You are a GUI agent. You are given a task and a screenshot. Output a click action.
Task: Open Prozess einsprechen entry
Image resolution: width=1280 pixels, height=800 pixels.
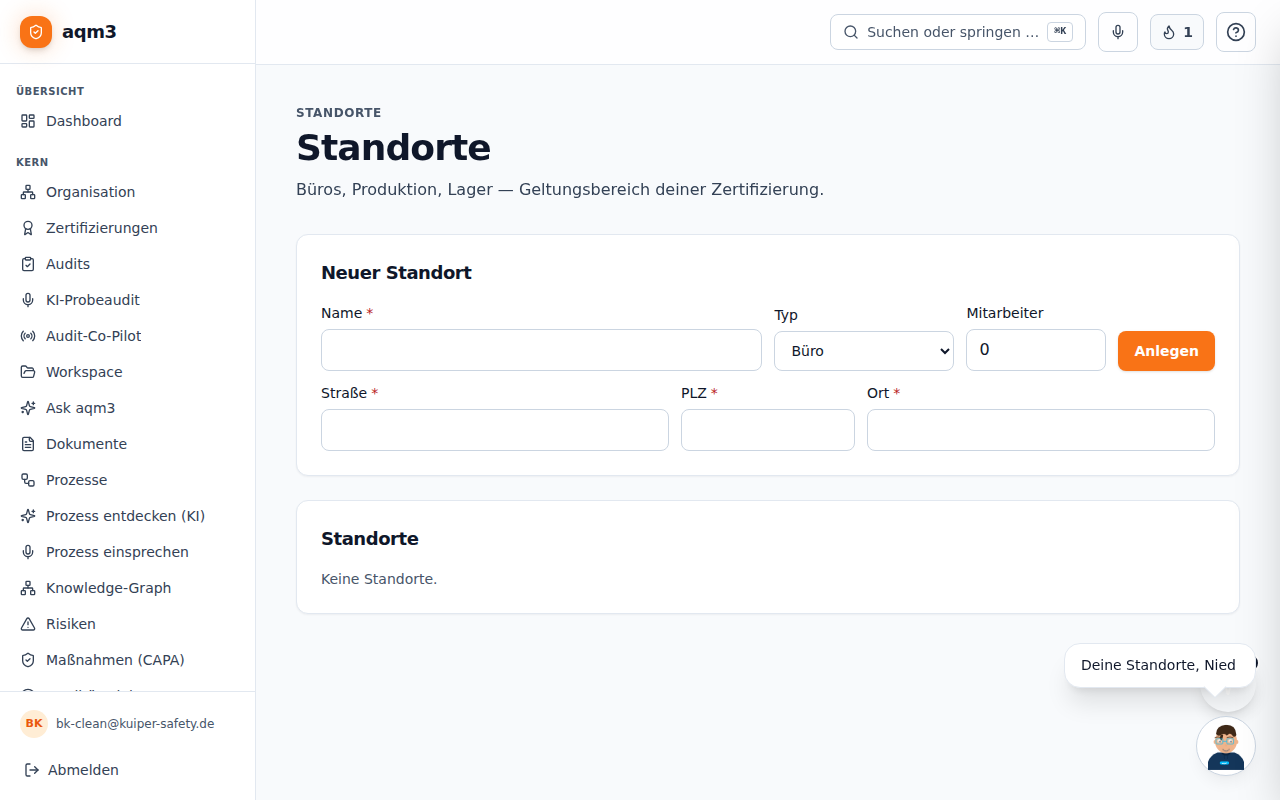127,552
